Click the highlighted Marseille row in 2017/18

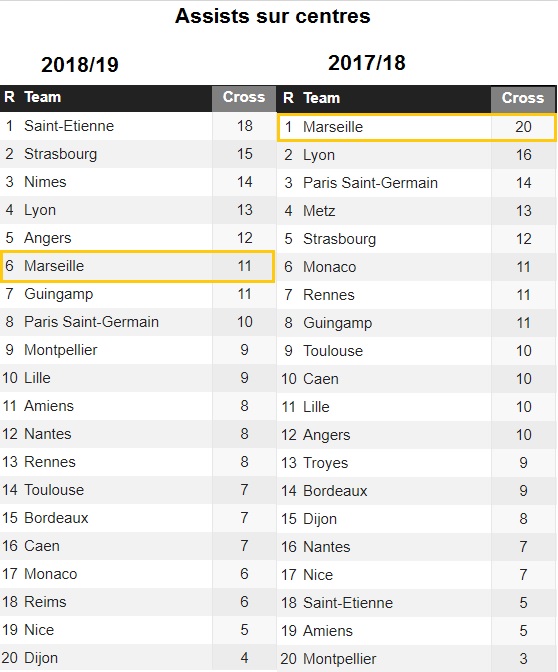click(417, 127)
